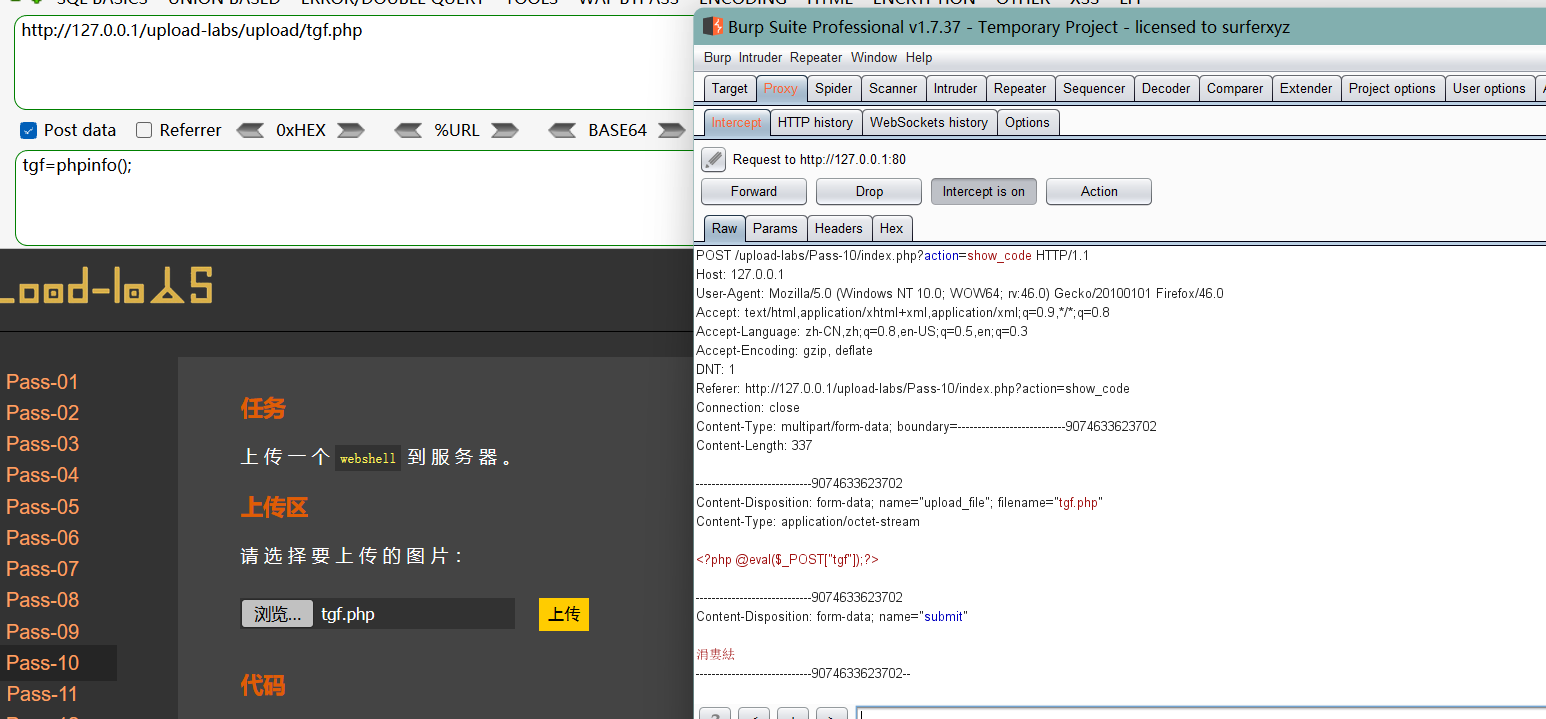Open the Intruder menu in menu bar

coord(761,57)
